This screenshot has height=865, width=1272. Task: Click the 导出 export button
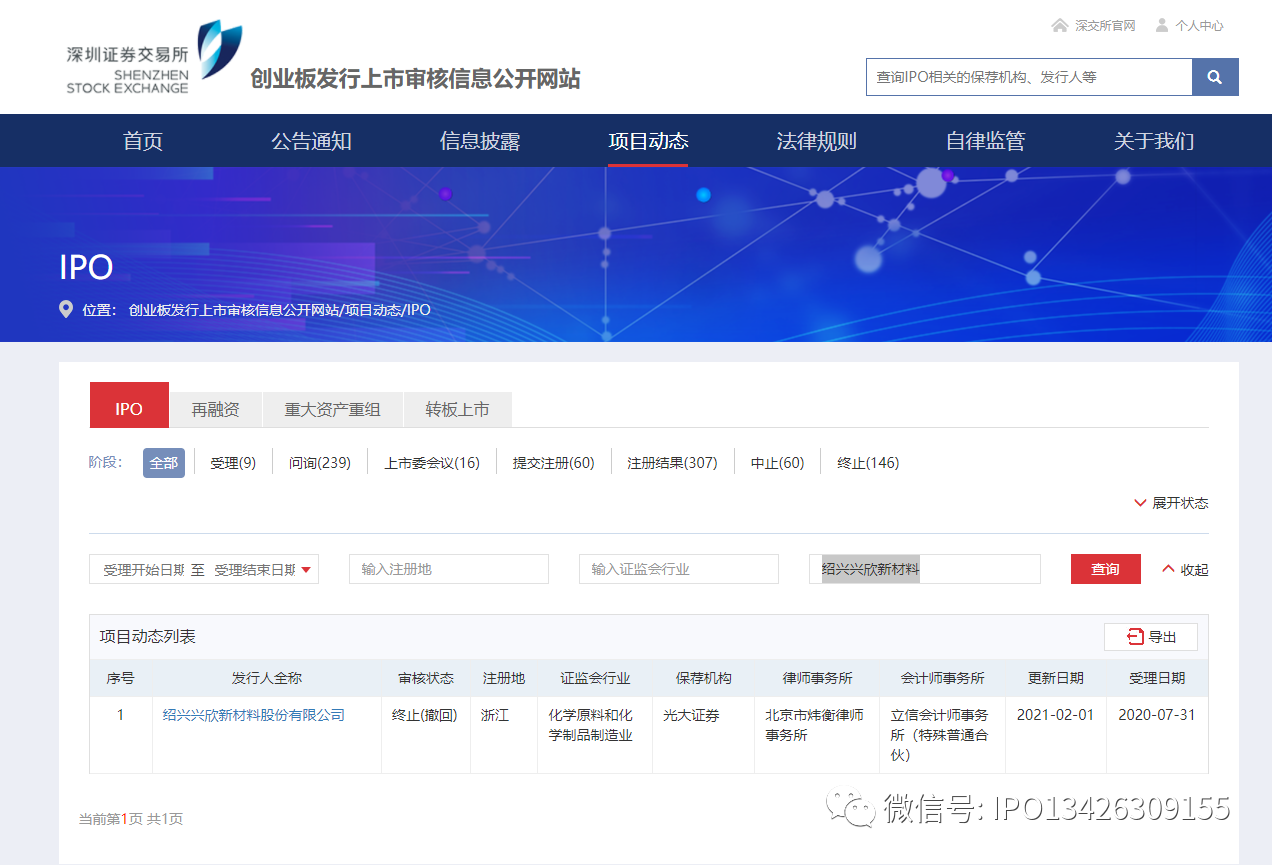point(1151,637)
